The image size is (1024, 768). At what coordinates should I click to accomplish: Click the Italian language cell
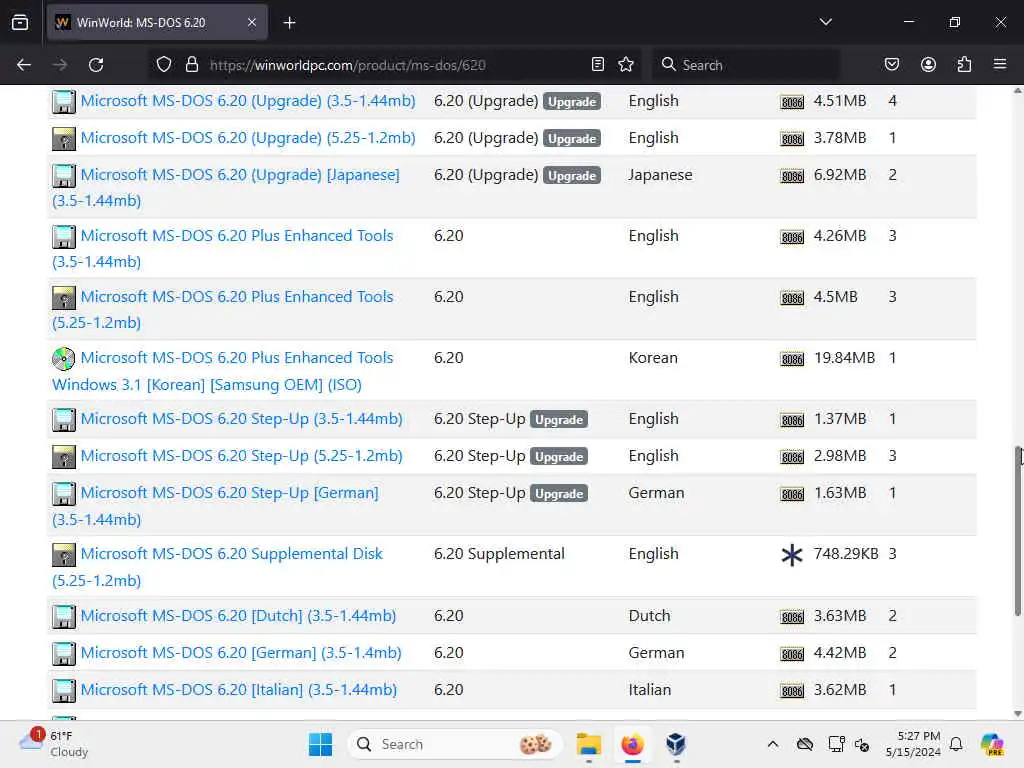point(650,690)
